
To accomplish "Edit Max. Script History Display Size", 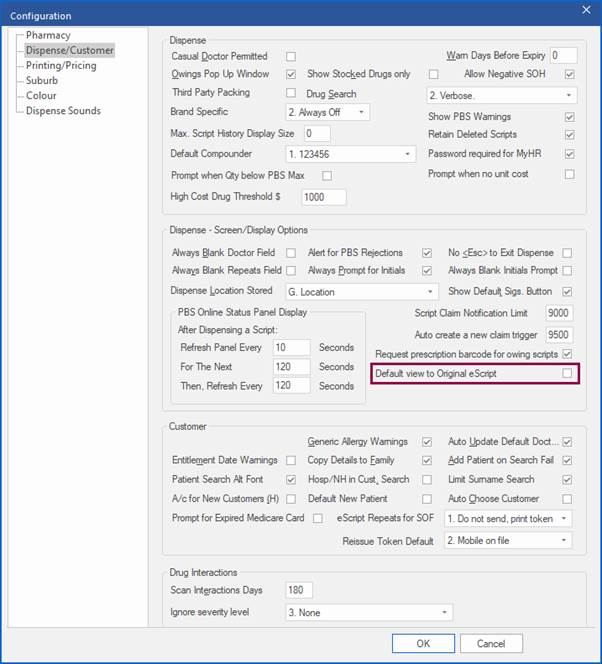I will point(317,133).
